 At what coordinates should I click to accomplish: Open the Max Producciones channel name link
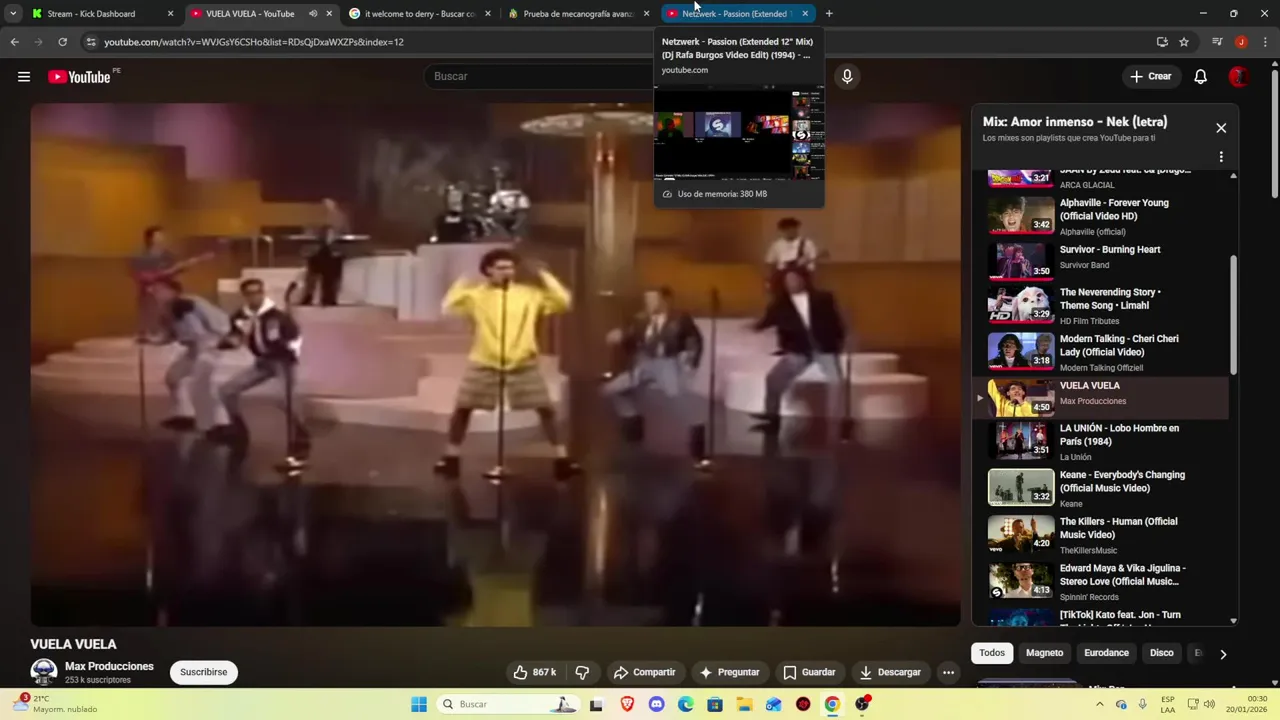(109, 666)
